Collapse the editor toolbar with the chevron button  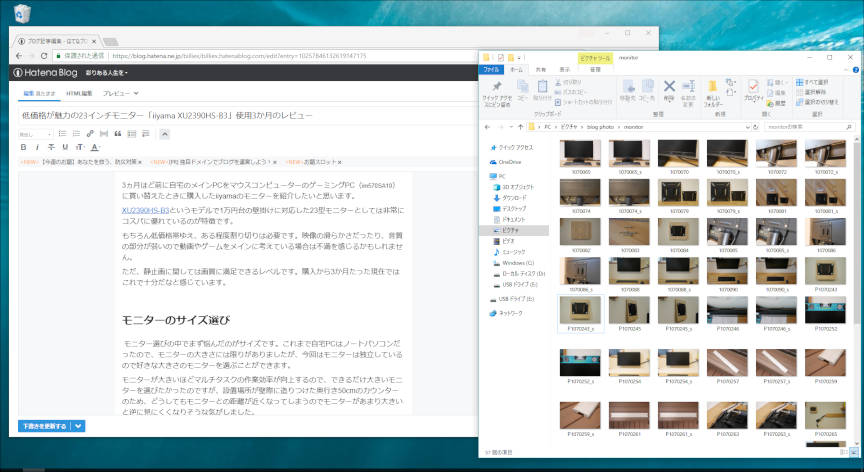point(164,134)
